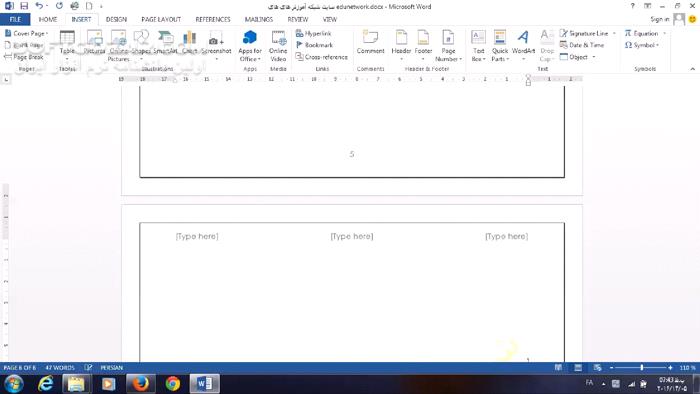Switch to the VIEW tab
Viewport: 700px width, 394px height.
[x=329, y=20]
